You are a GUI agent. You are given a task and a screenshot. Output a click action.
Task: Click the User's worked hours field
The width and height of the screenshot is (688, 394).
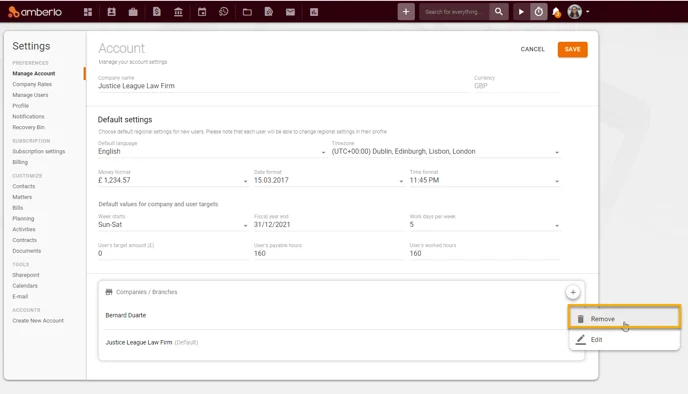point(485,253)
